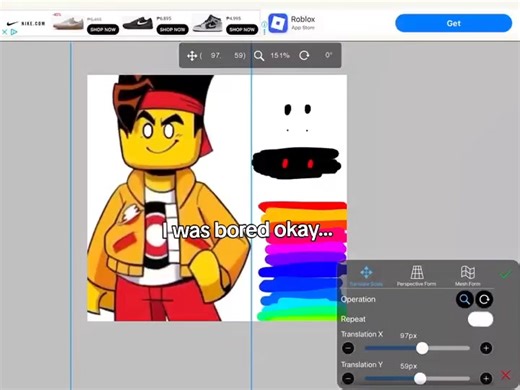Click the Y coordinate value 59 in toolbar
The height and width of the screenshot is (390, 520).
coord(239,55)
